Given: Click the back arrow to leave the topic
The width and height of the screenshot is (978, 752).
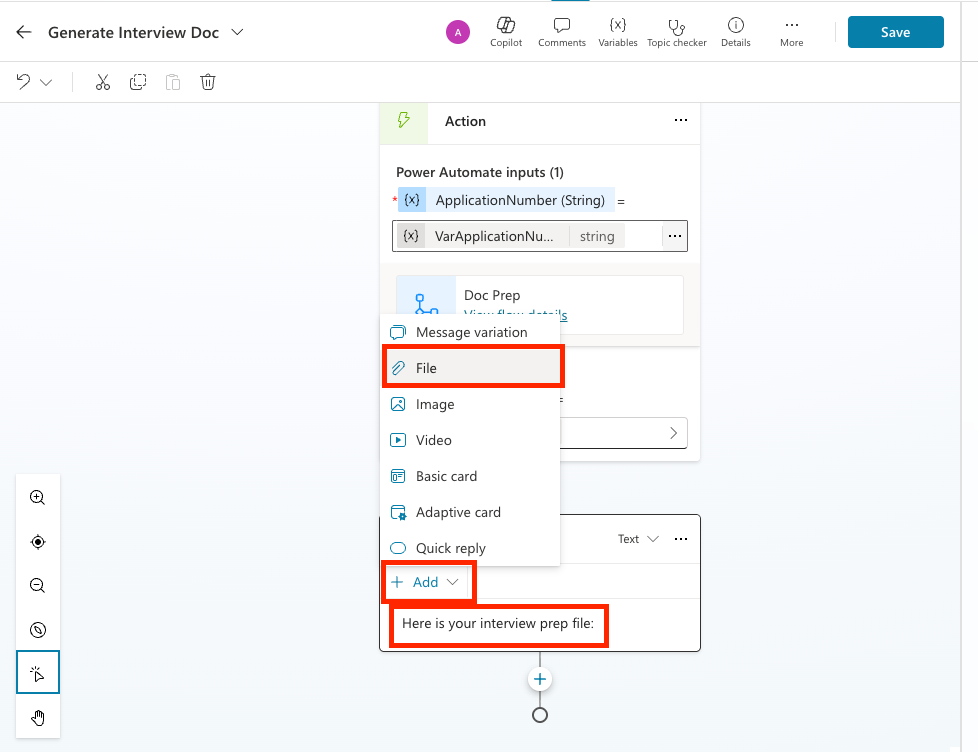Looking at the screenshot, I should pyautogui.click(x=24, y=32).
